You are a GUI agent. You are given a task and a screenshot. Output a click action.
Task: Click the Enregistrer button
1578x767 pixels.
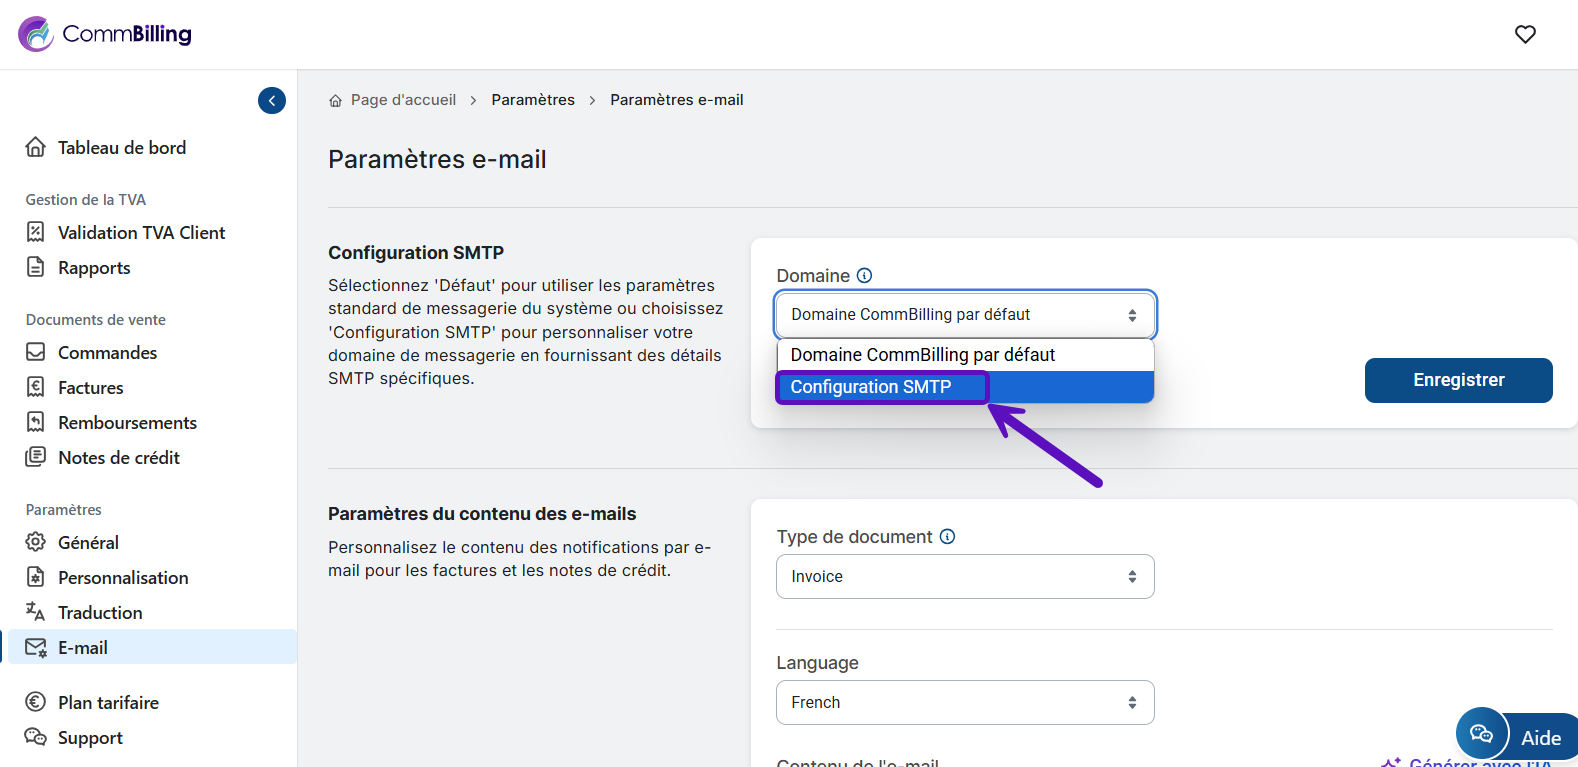pos(1457,380)
